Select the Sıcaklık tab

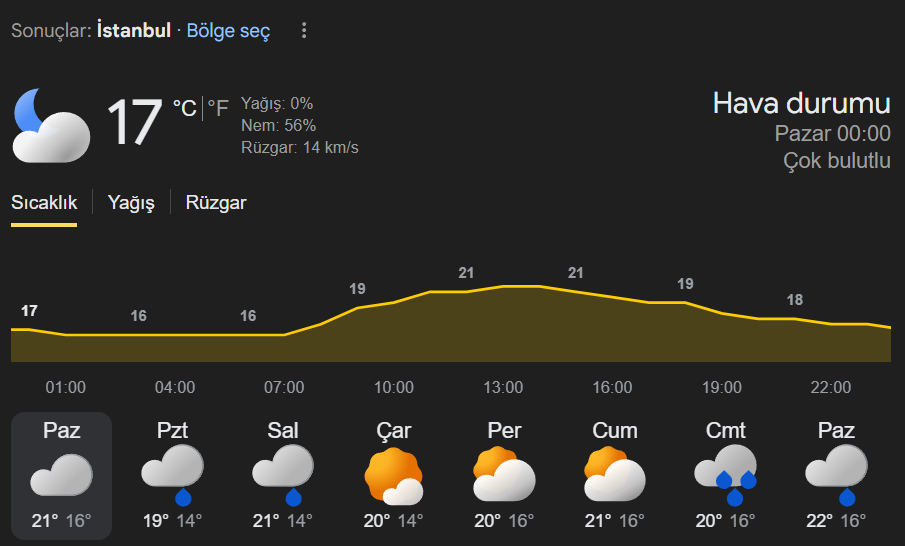44,203
